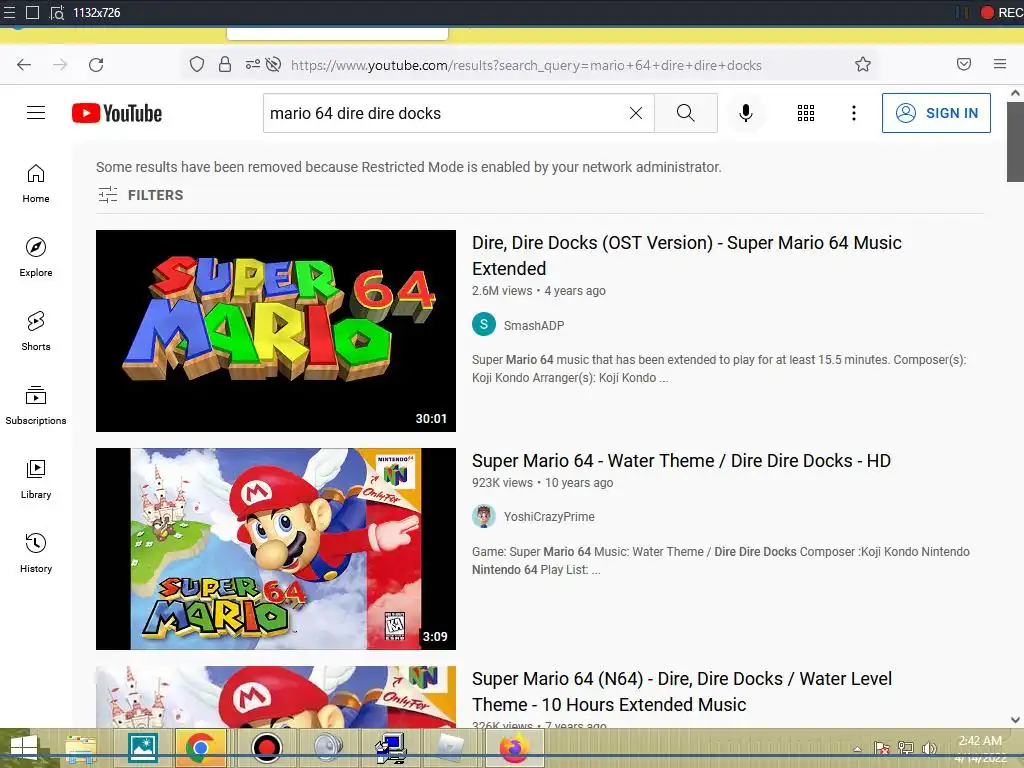1024x768 pixels.
Task: Open History in the sidebar
Action: click(36, 552)
